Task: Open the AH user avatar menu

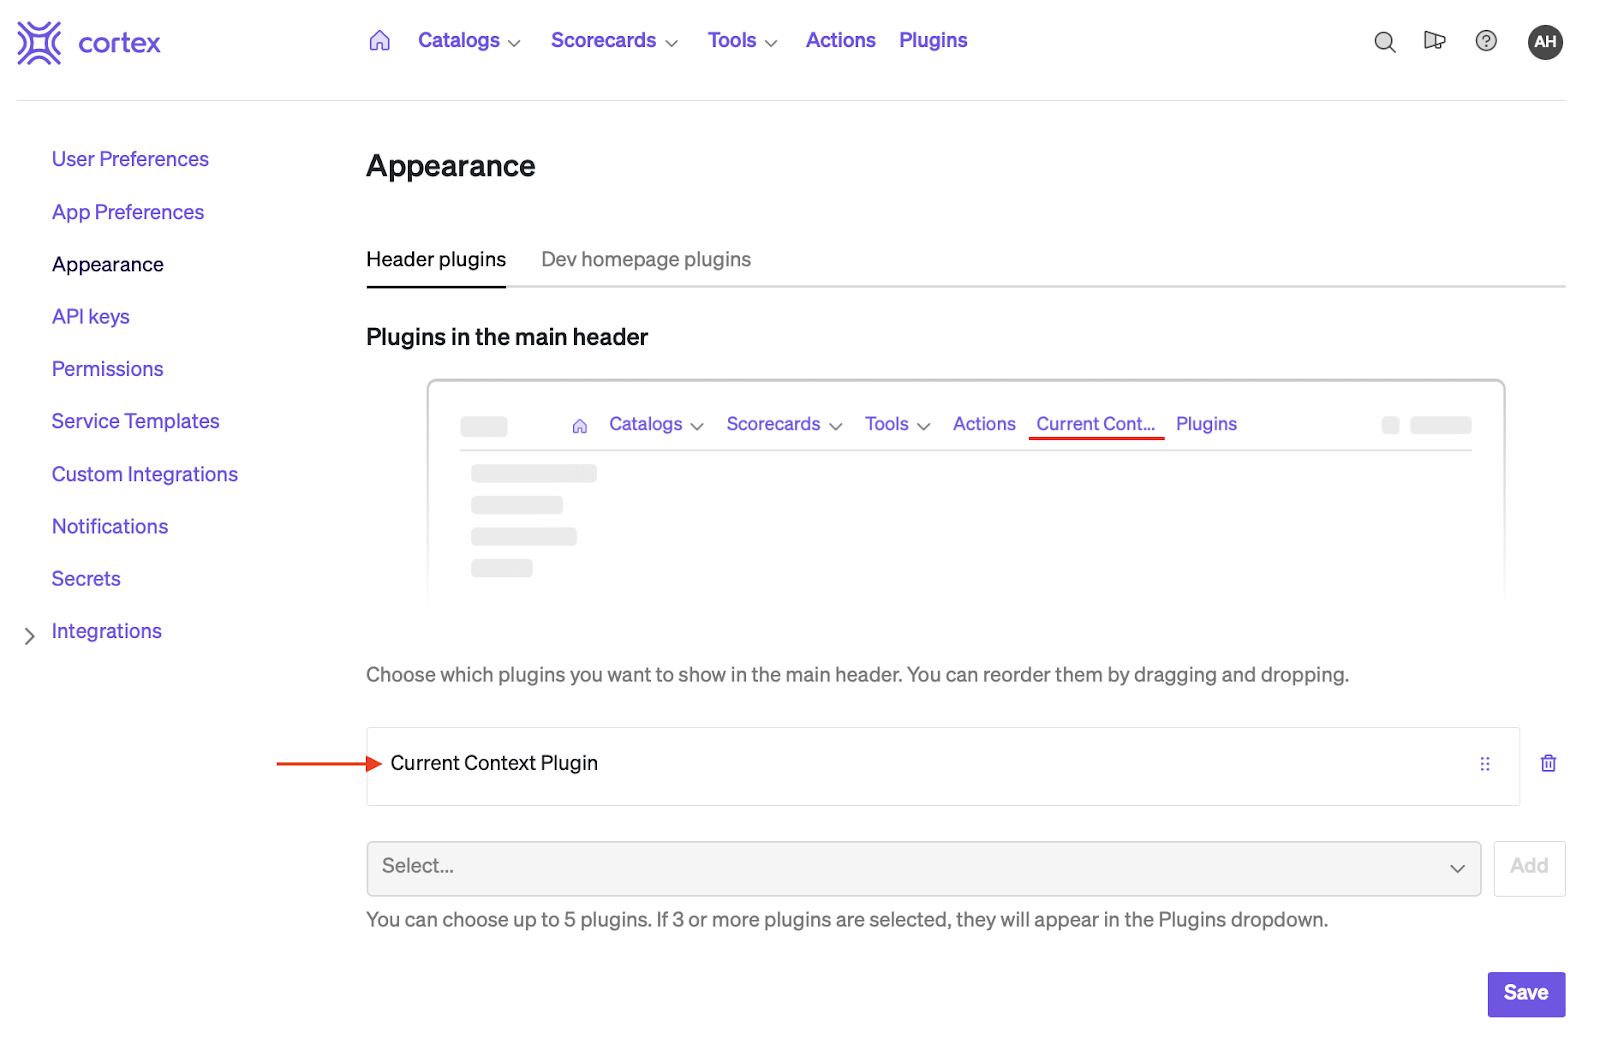Action: pos(1545,42)
